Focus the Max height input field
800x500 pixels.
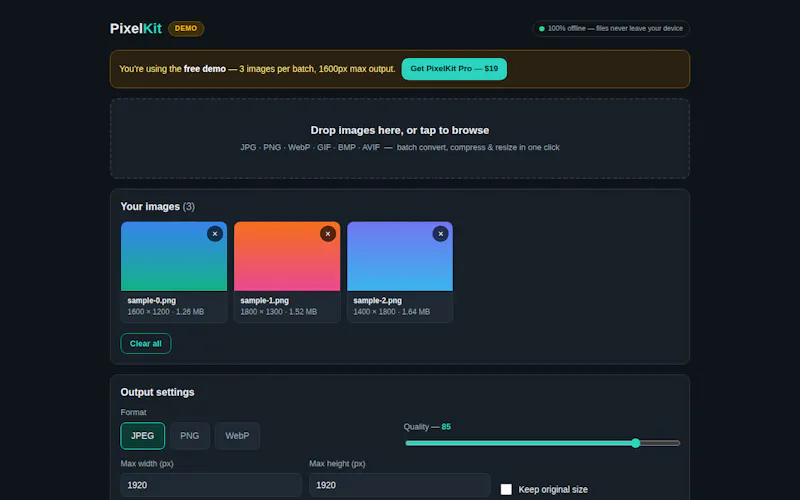click(399, 485)
